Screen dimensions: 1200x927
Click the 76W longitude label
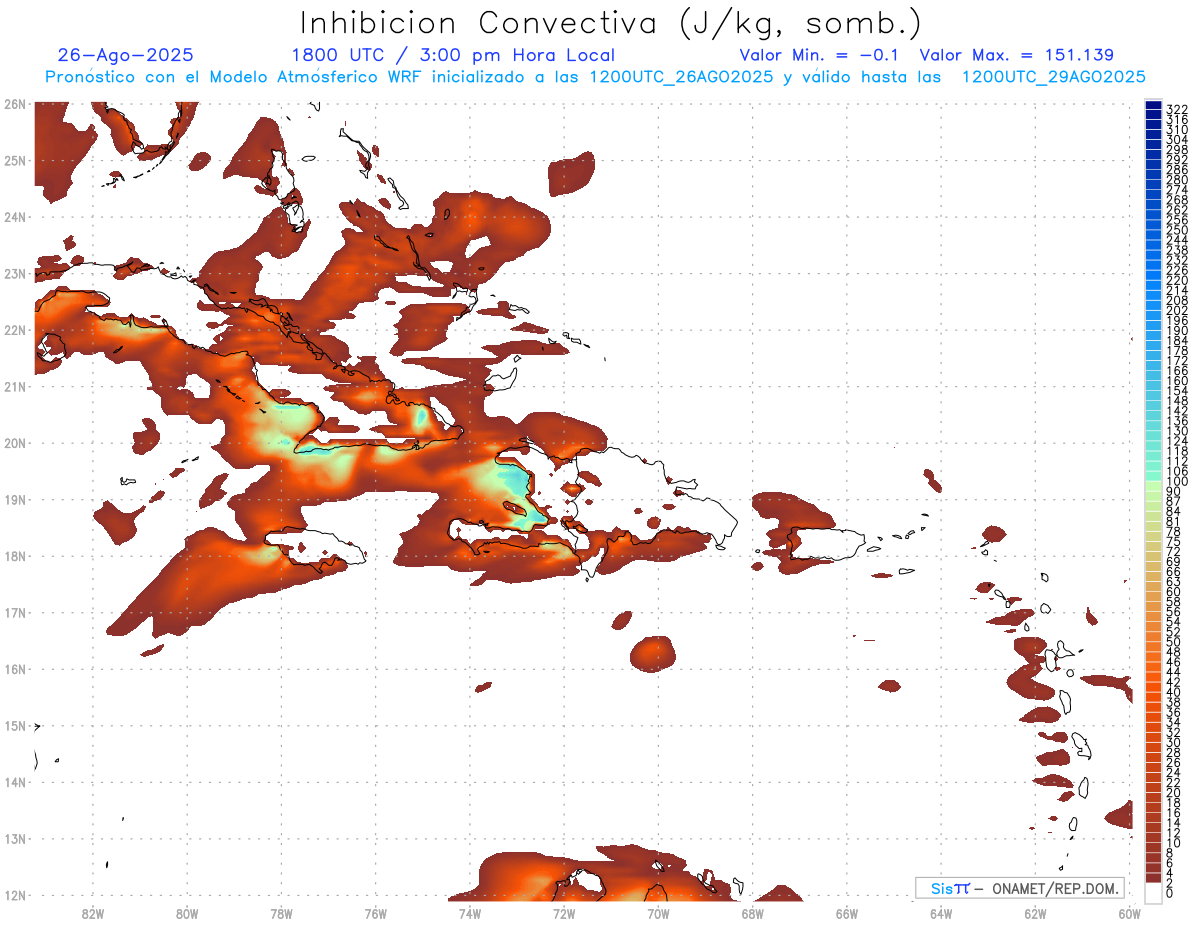click(x=376, y=914)
